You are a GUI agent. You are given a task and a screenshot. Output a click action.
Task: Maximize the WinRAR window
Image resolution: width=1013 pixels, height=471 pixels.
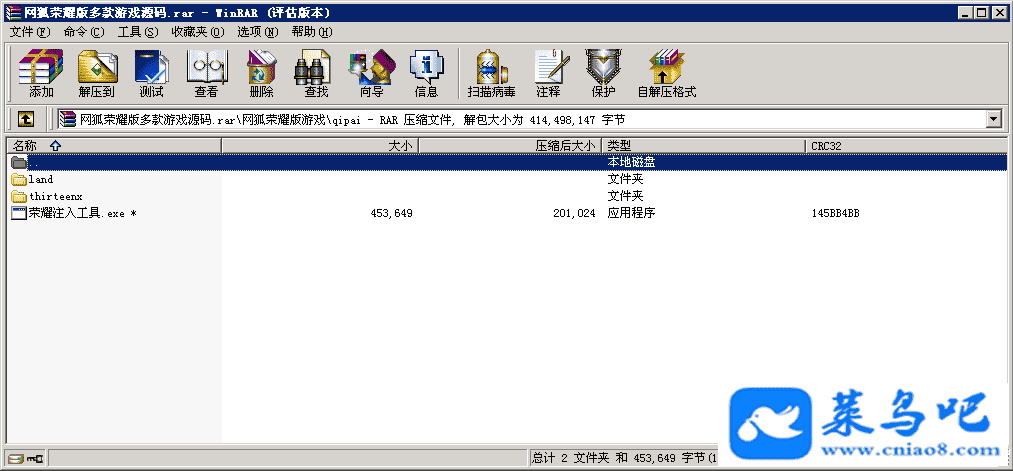(x=981, y=13)
